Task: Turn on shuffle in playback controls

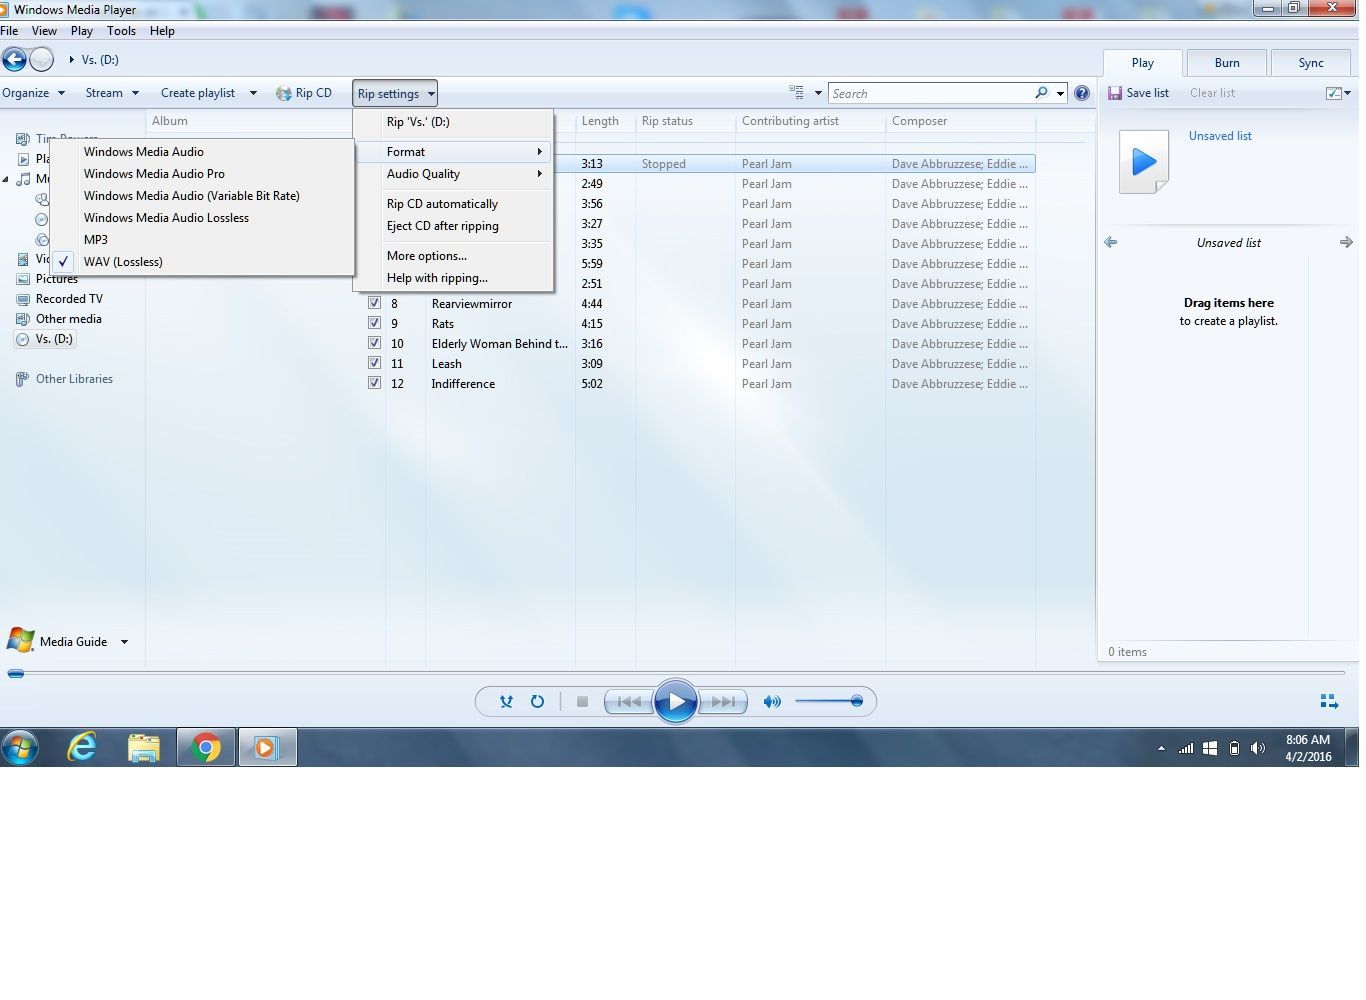Action: [506, 702]
